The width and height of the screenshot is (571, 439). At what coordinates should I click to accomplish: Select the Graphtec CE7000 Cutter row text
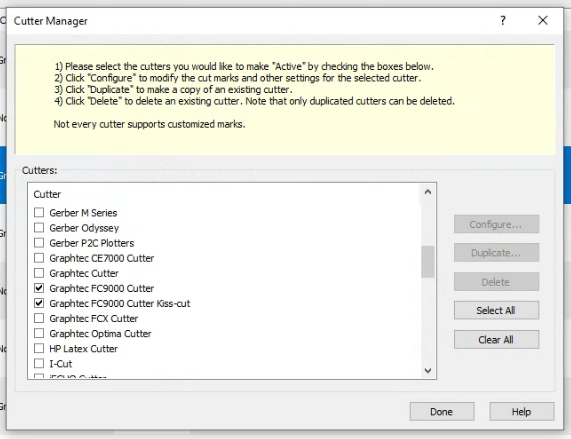click(102, 258)
